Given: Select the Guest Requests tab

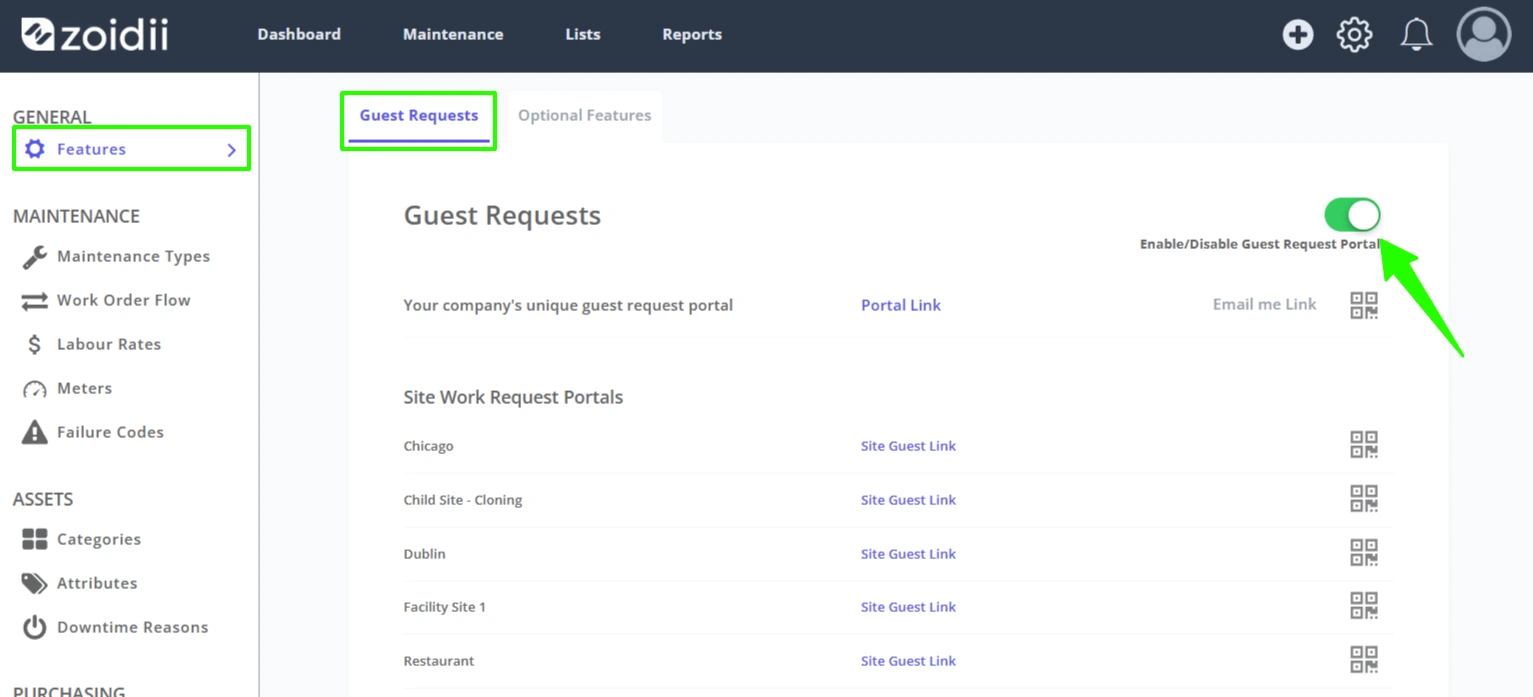Looking at the screenshot, I should coord(419,116).
